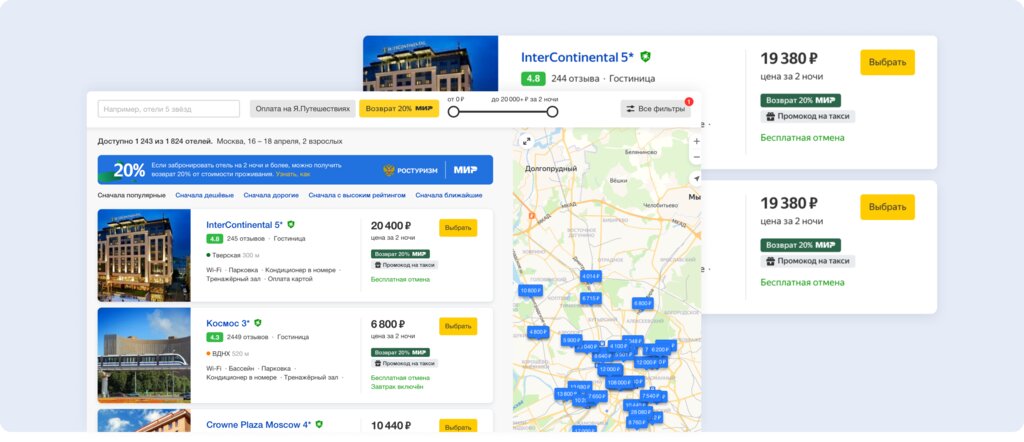Click the shield icon beside InterContinental 5* with 245 отзывов
Image resolution: width=1024 pixels, height=442 pixels.
coord(291,224)
